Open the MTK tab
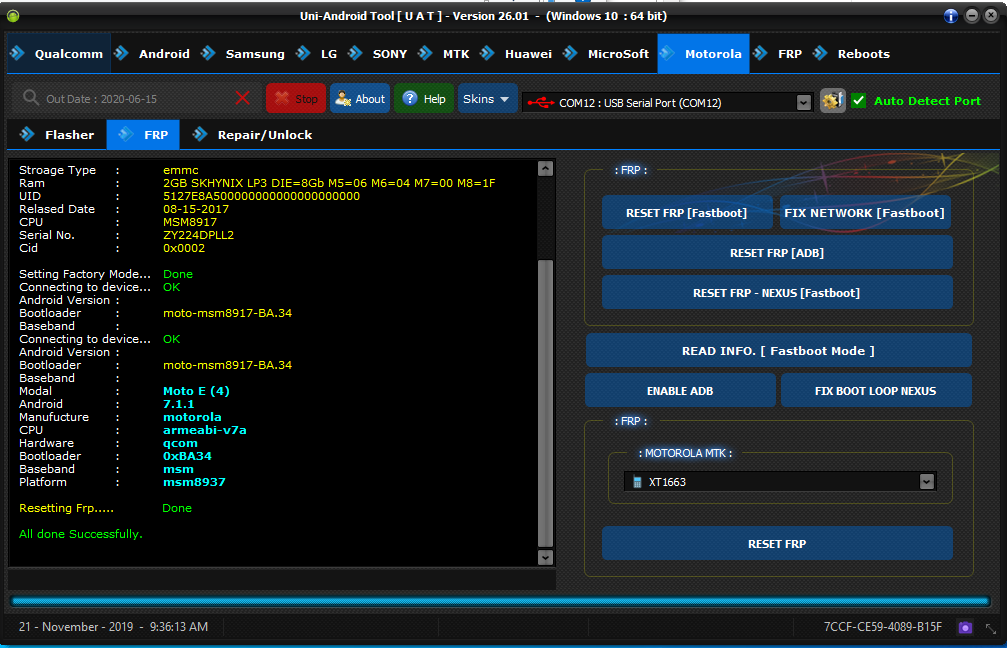 coord(445,54)
